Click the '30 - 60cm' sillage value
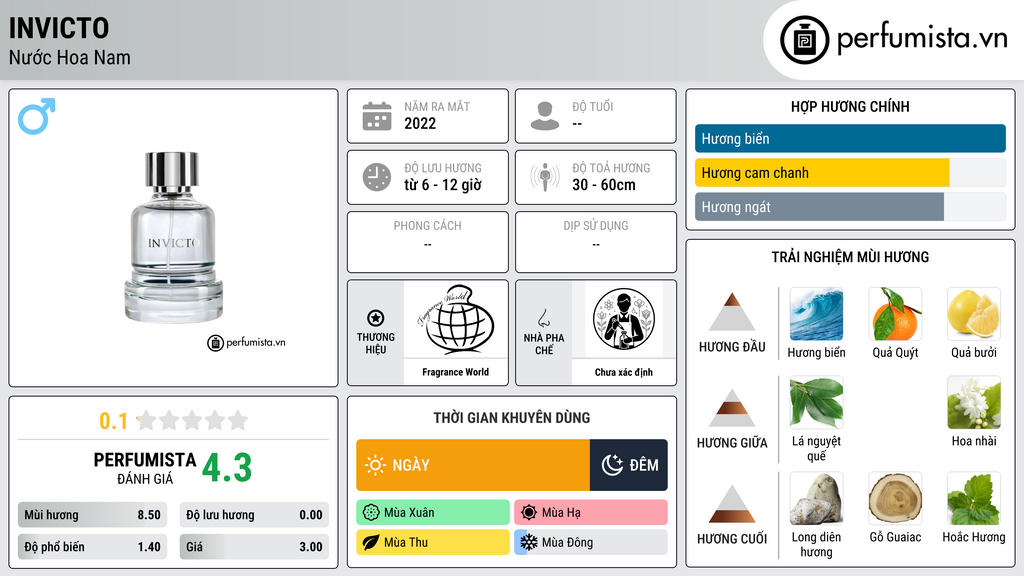Image resolution: width=1024 pixels, height=576 pixels. pos(604,185)
